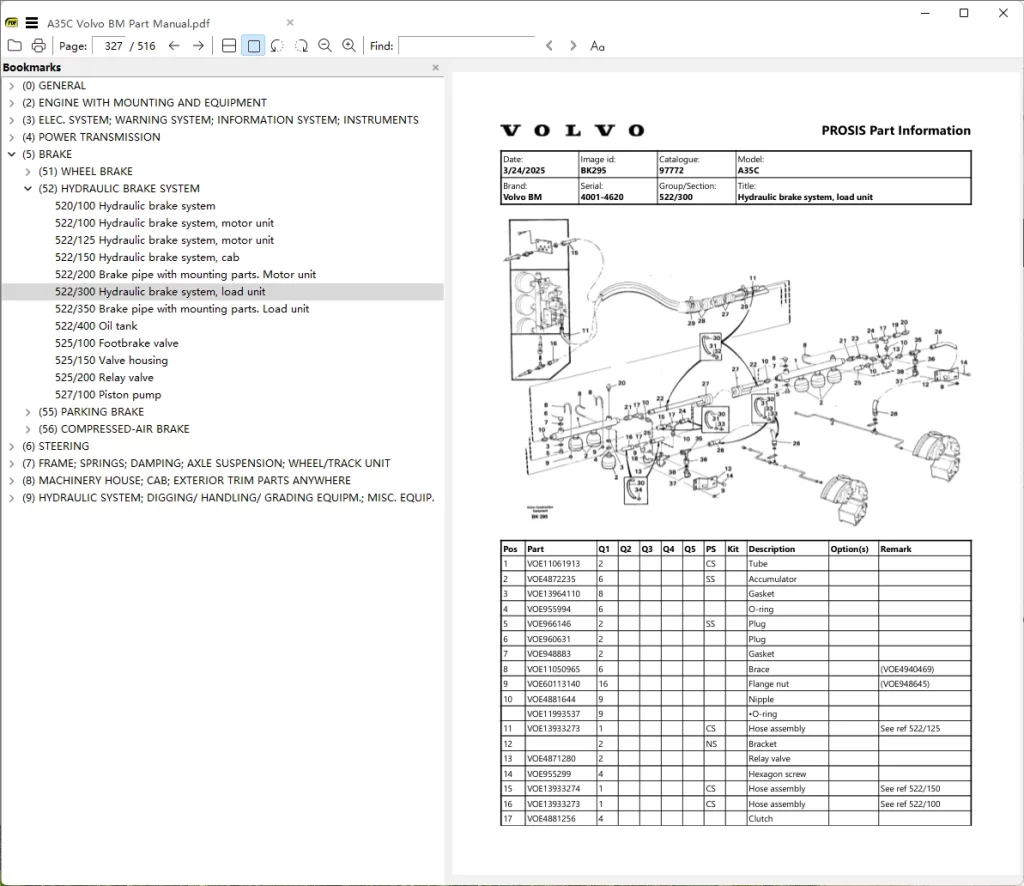Go to the next page arrow
Screen dimensions: 1024x886
198,46
